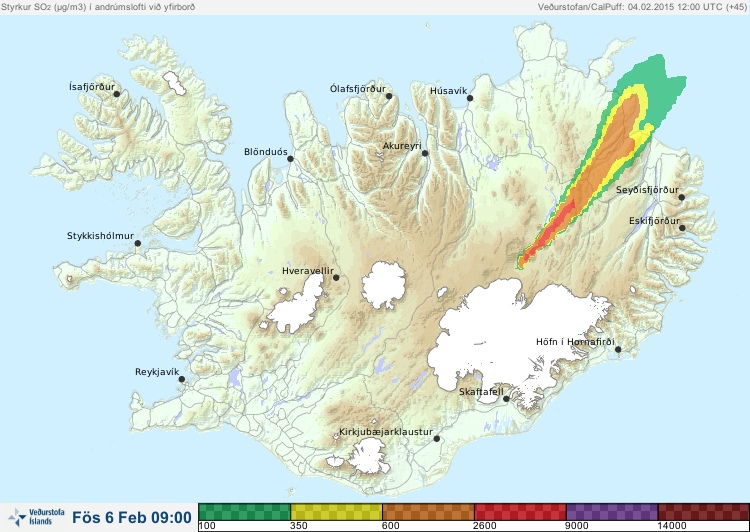Image resolution: width=750 pixels, height=532 pixels.
Task: Select the red 2600 legend swatch
Action: [x=520, y=512]
